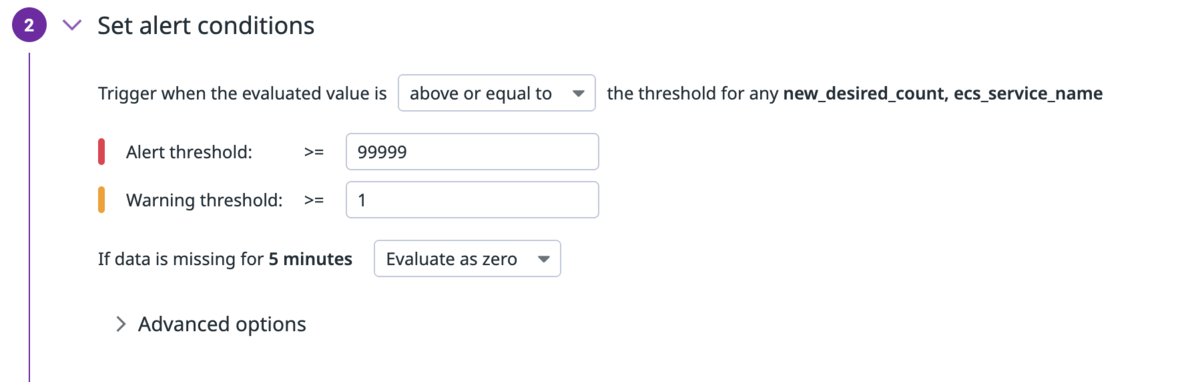This screenshot has height=382, width=1200.
Task: Click the orange warning severity color bar
Action: coord(102,200)
